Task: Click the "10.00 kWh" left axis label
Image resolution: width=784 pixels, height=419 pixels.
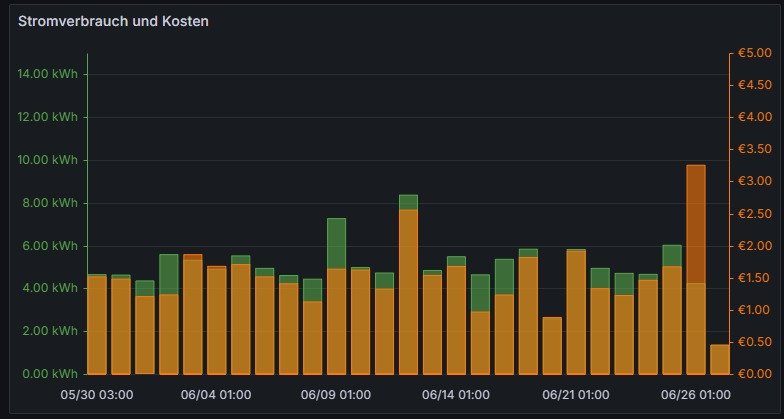Action: tap(47, 160)
